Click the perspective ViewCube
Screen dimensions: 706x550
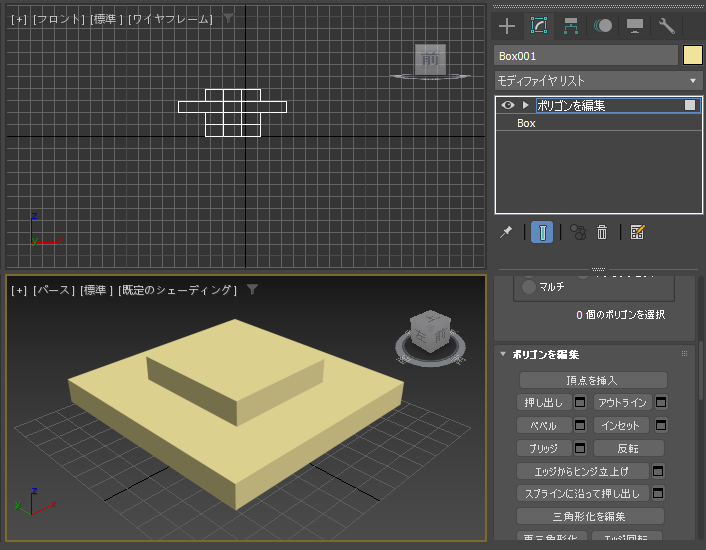(x=430, y=332)
